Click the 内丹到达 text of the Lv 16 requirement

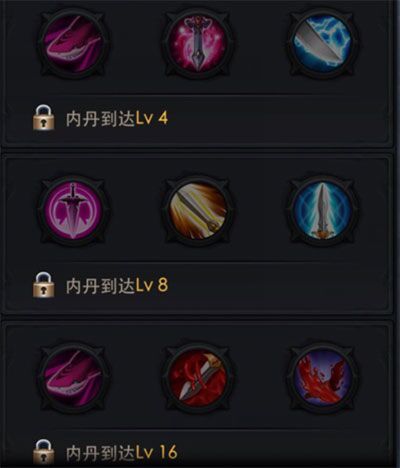coord(100,453)
